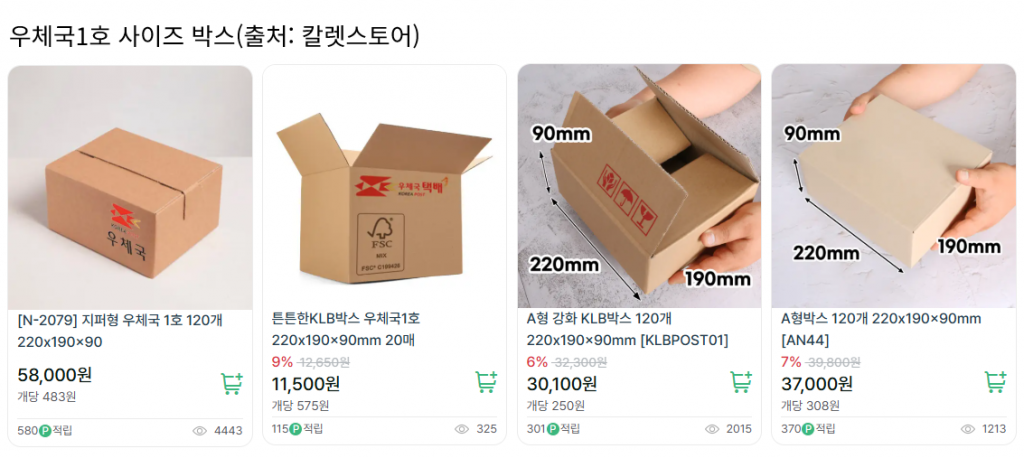
Task: Click the eye icon next to 325 views
Action: pyautogui.click(x=462, y=429)
